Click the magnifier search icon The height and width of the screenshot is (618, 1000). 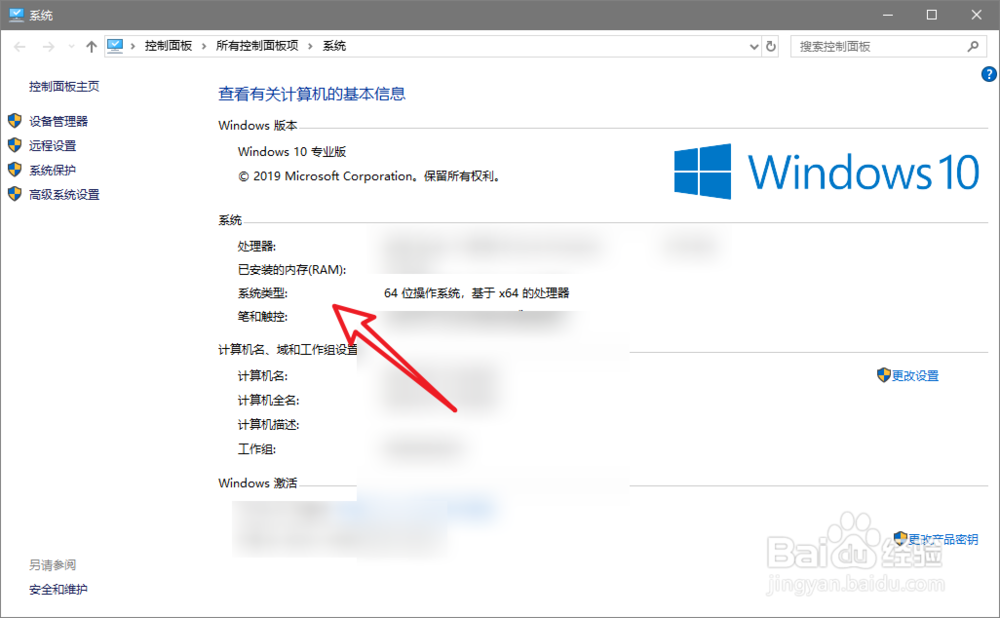click(973, 47)
